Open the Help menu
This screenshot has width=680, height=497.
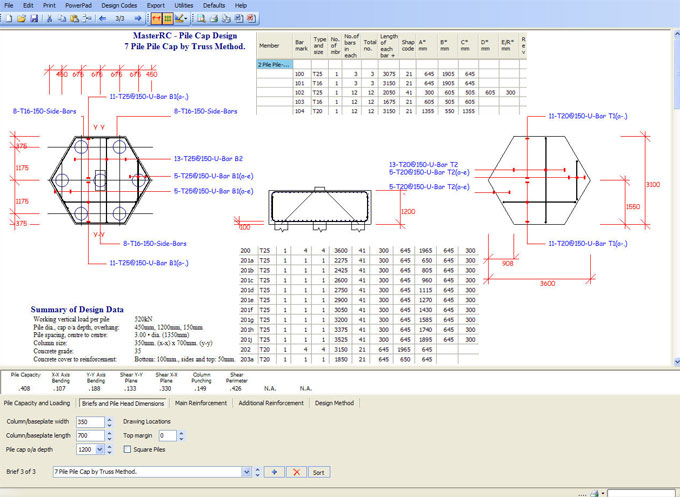coord(241,6)
